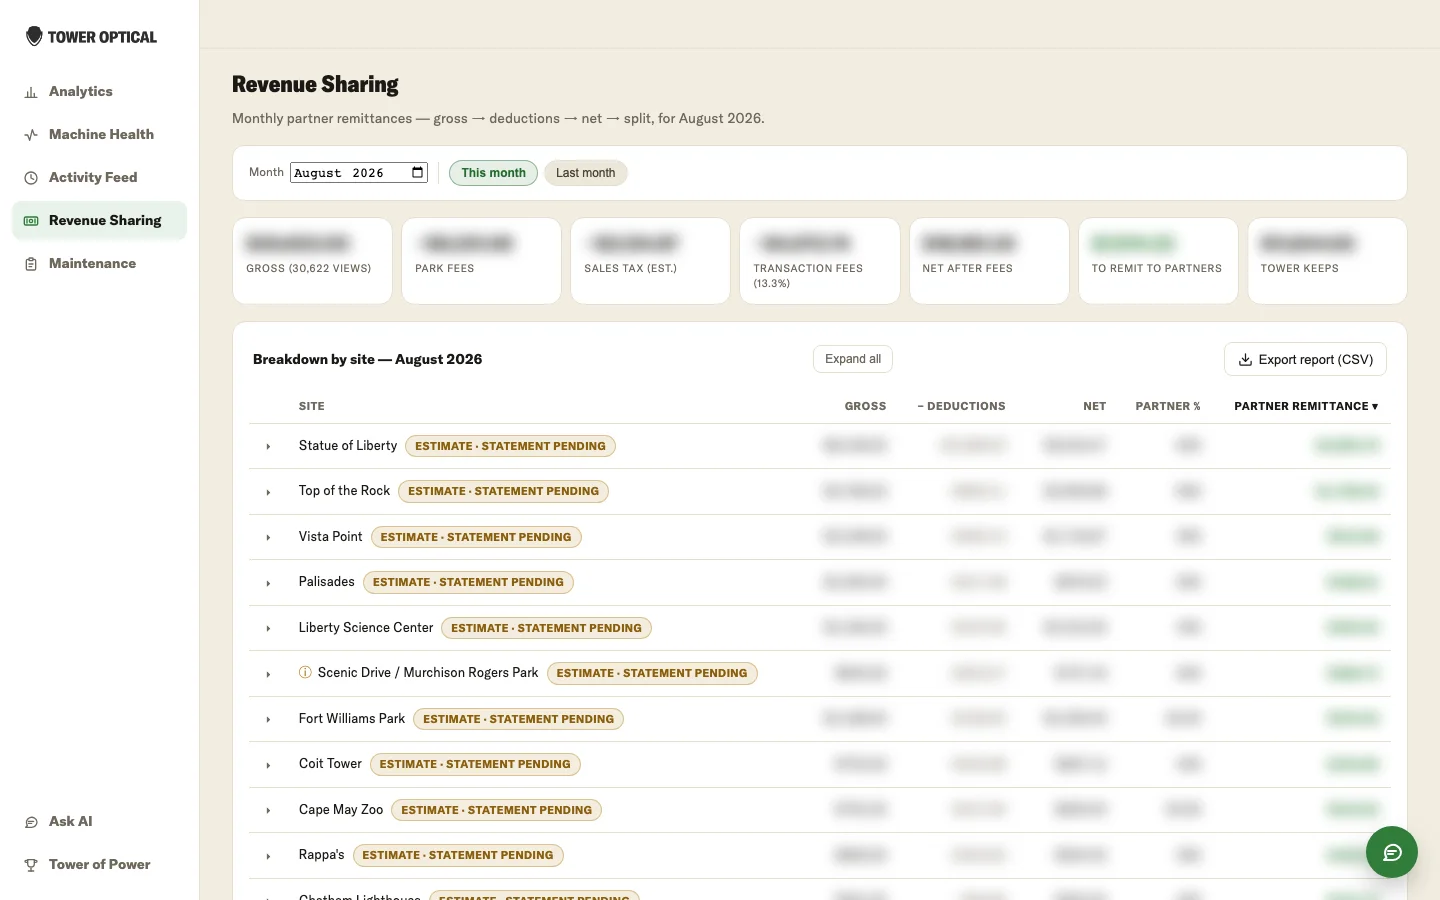The image size is (1440, 900).
Task: Expand the Cape May Zoo row
Action: pos(268,811)
